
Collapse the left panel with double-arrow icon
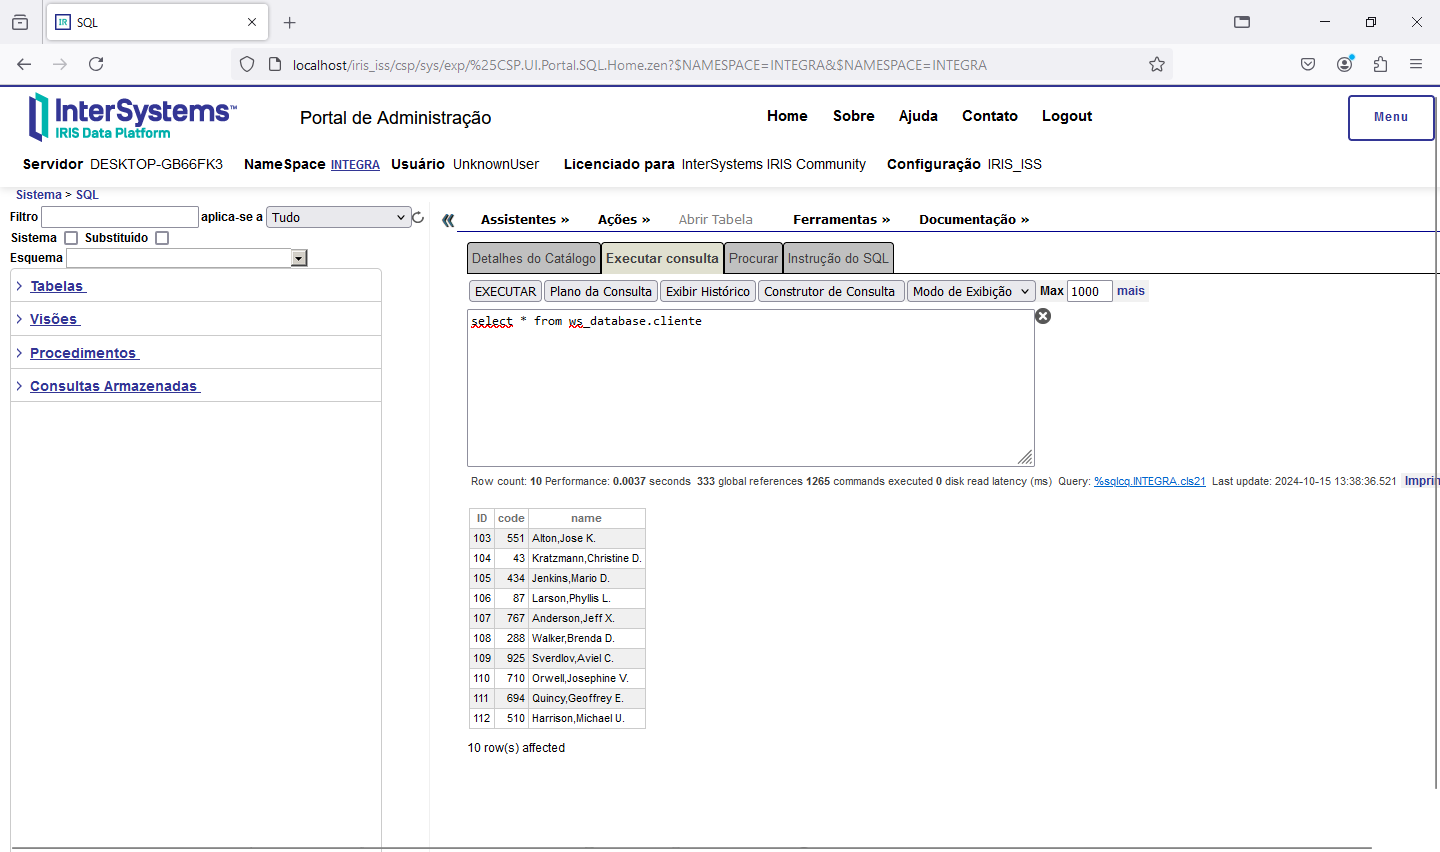point(448,220)
